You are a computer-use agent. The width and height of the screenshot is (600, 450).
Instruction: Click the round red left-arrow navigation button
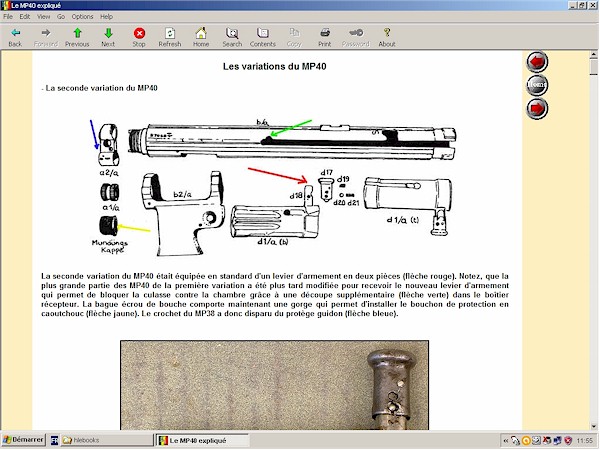tap(537, 62)
